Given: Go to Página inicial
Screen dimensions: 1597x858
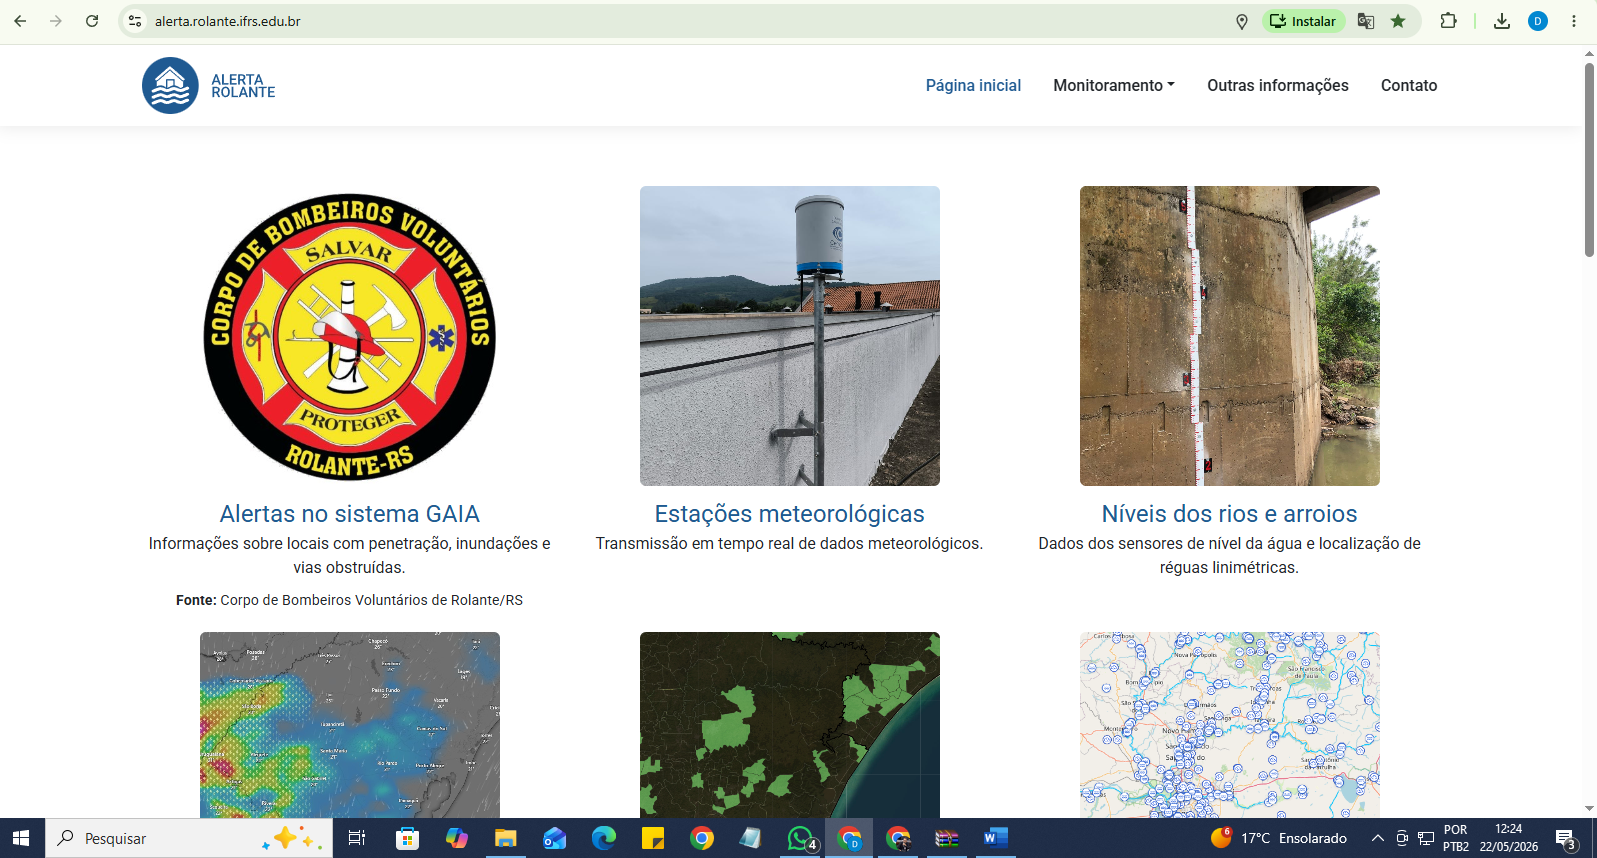Looking at the screenshot, I should (x=973, y=85).
